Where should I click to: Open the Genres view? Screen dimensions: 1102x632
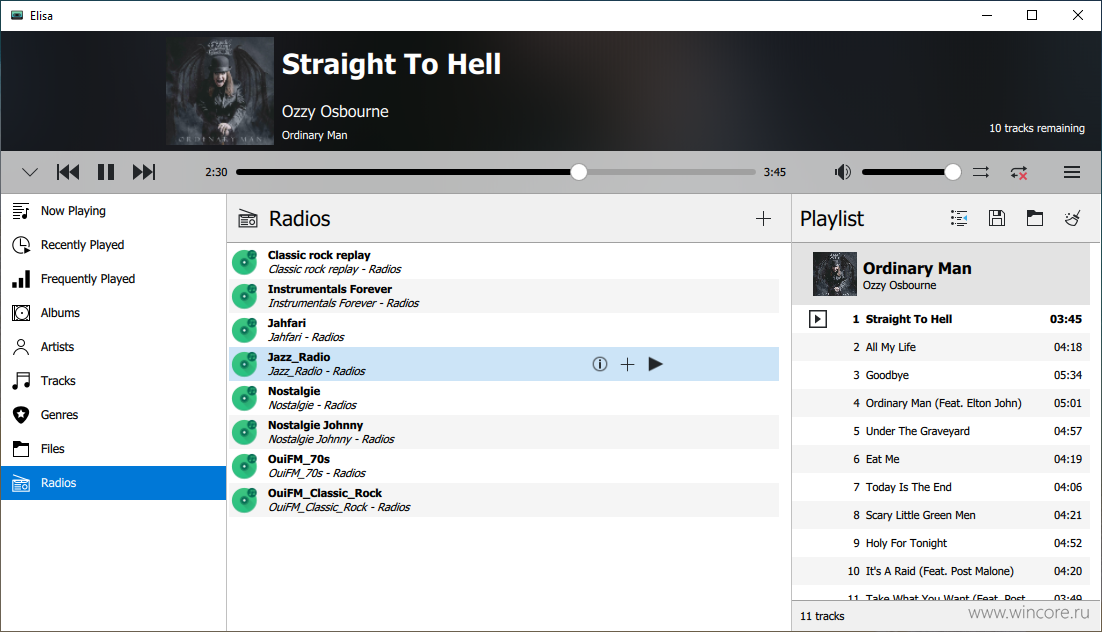[x=113, y=415]
